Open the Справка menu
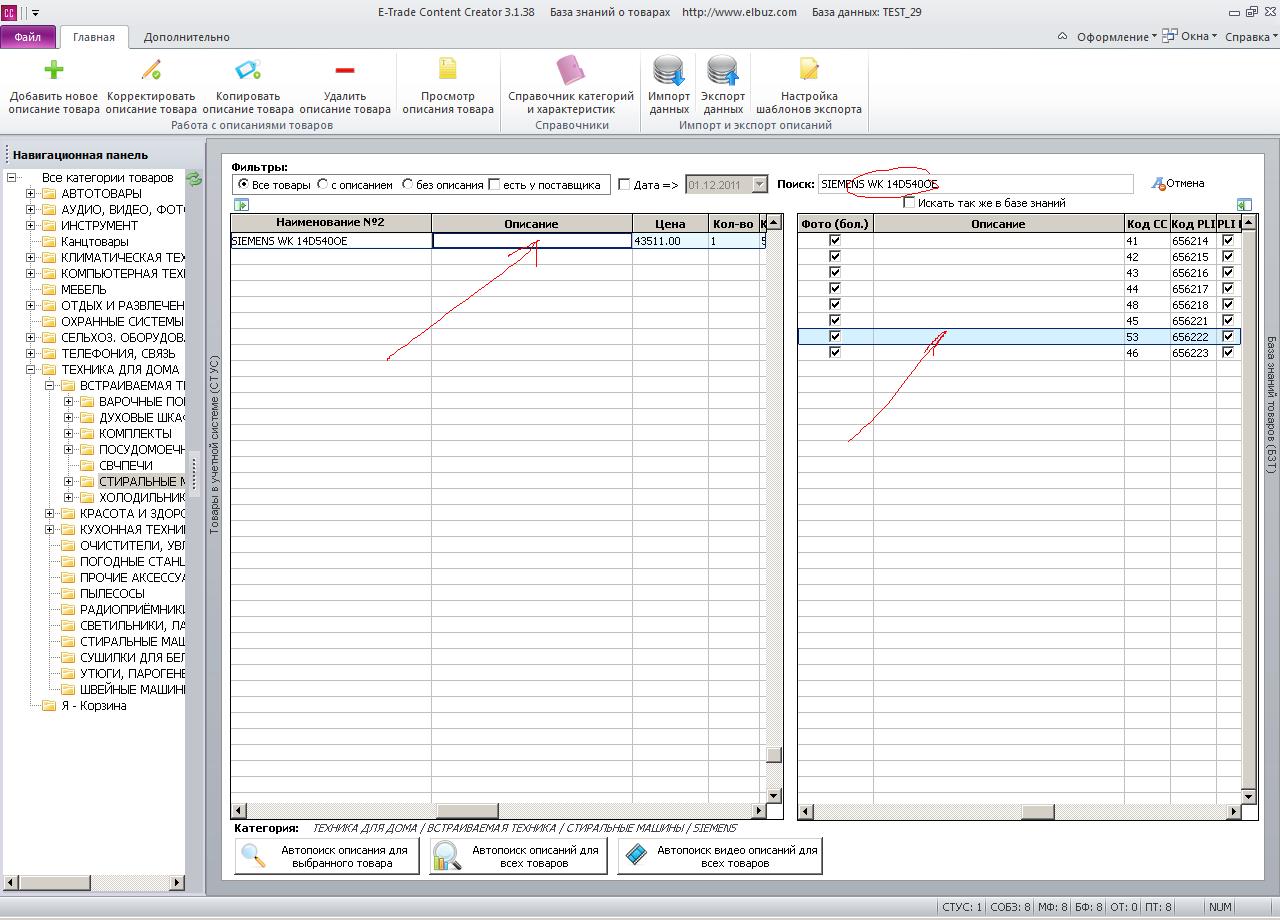Screen dimensions: 1280x920 (1251, 37)
